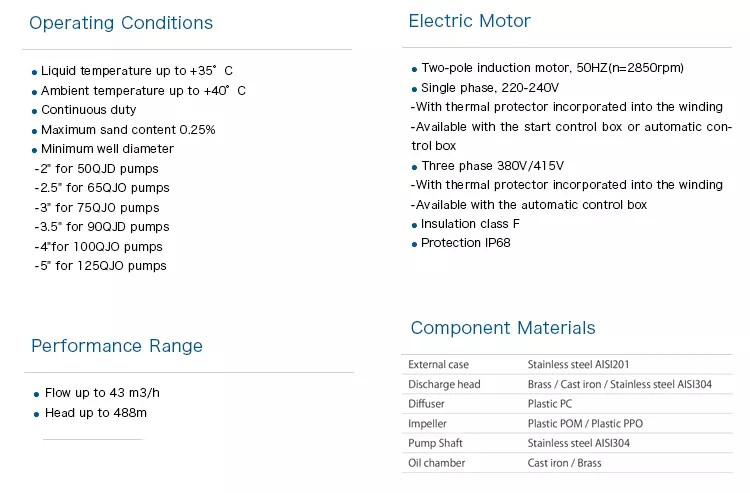The height and width of the screenshot is (493, 750).
Task: Click the Operating Conditions heading
Action: click(121, 23)
